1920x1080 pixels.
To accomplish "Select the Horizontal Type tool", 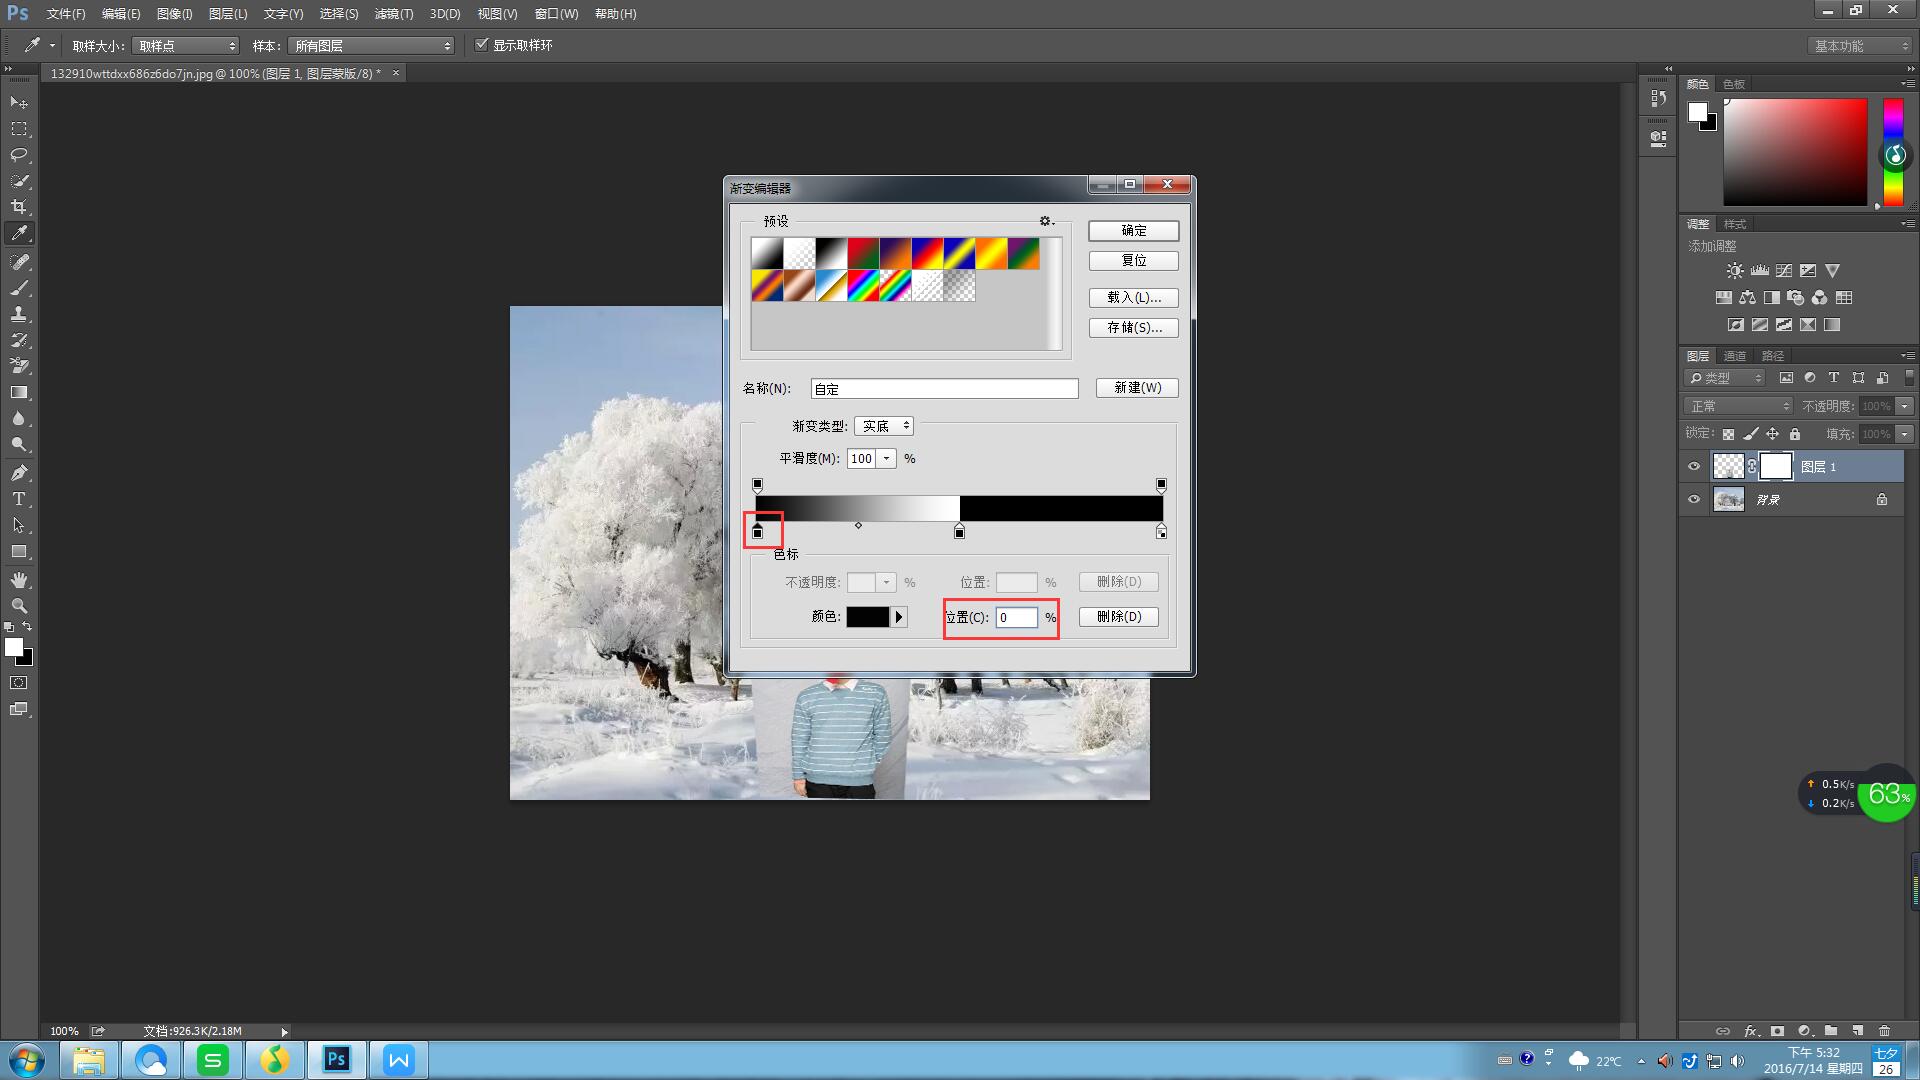I will (19, 499).
